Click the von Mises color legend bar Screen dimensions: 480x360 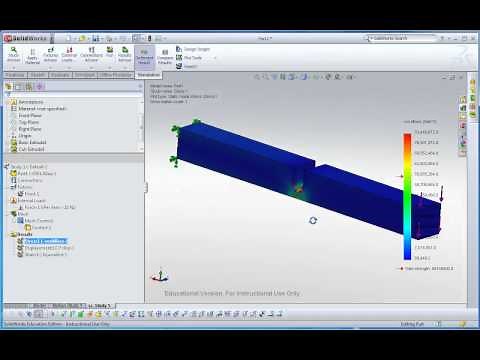point(407,196)
